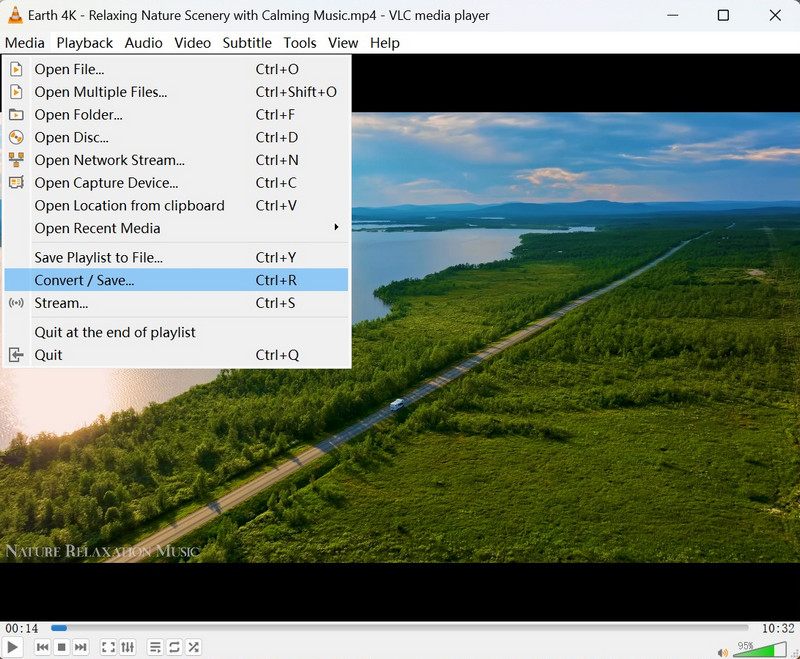The image size is (800, 659).
Task: Maximize the VLC window
Action: [723, 15]
